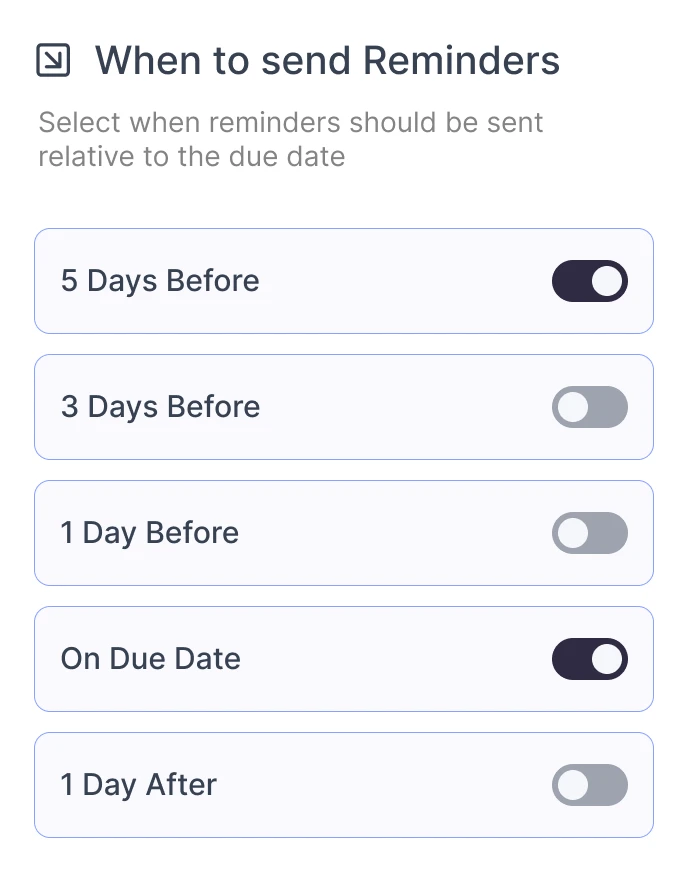This screenshot has height=888, width=684.
Task: Select the "3 Days Before" label text
Action: click(160, 407)
